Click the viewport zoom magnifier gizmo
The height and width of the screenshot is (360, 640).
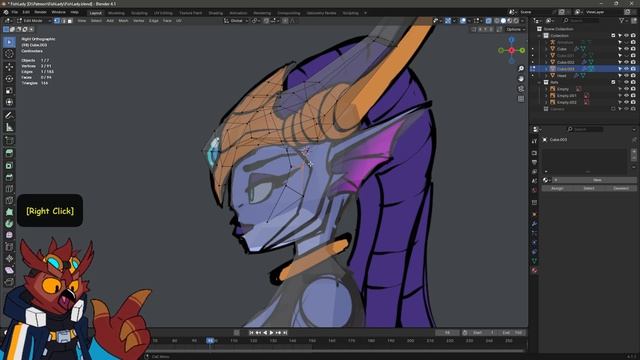[521, 69]
